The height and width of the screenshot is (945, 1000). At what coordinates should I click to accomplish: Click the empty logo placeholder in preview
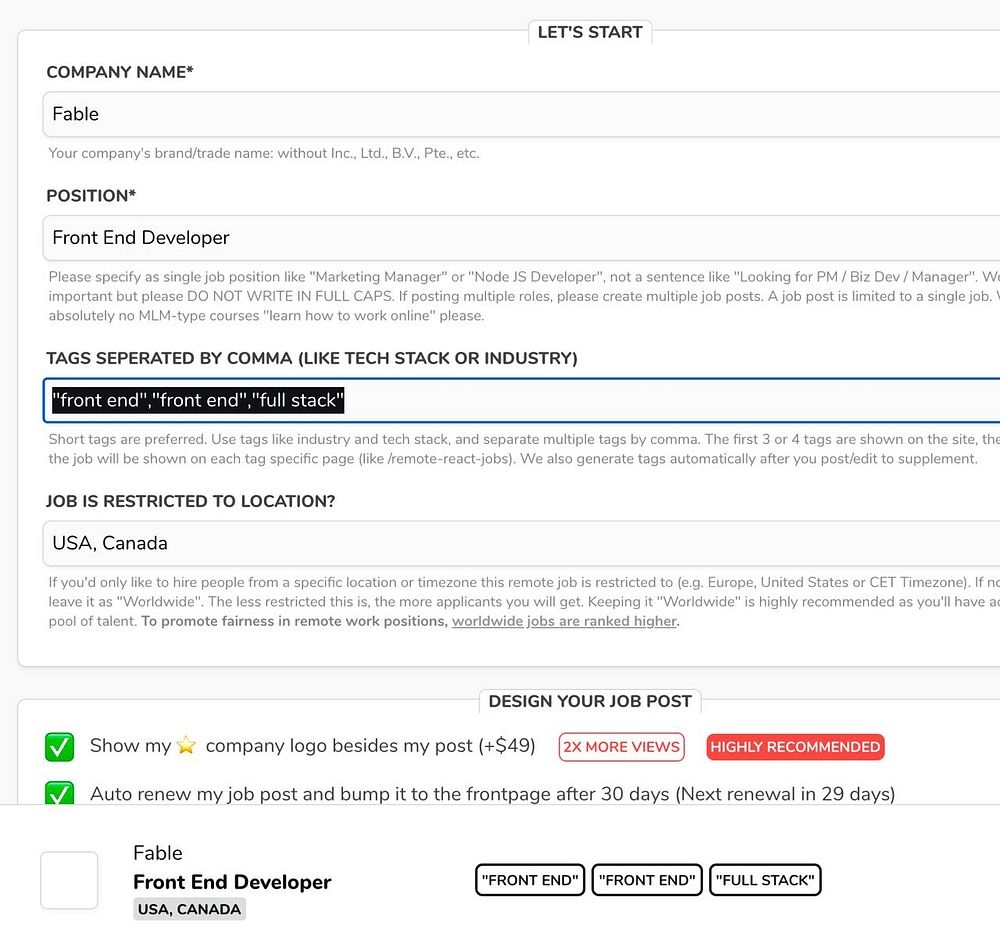coord(69,881)
